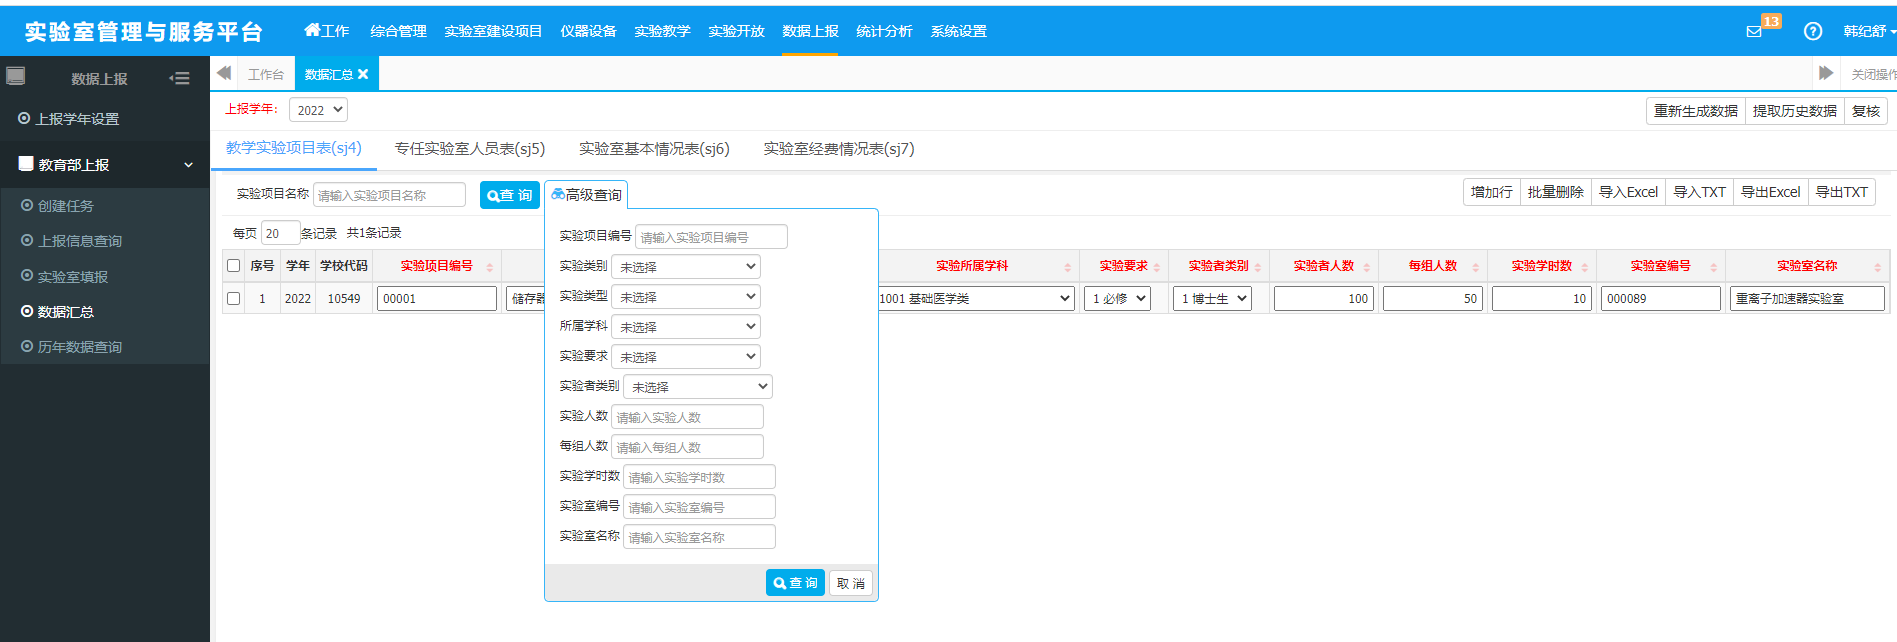1897x642 pixels.
Task: Click the 复核 button
Action: click(1865, 111)
